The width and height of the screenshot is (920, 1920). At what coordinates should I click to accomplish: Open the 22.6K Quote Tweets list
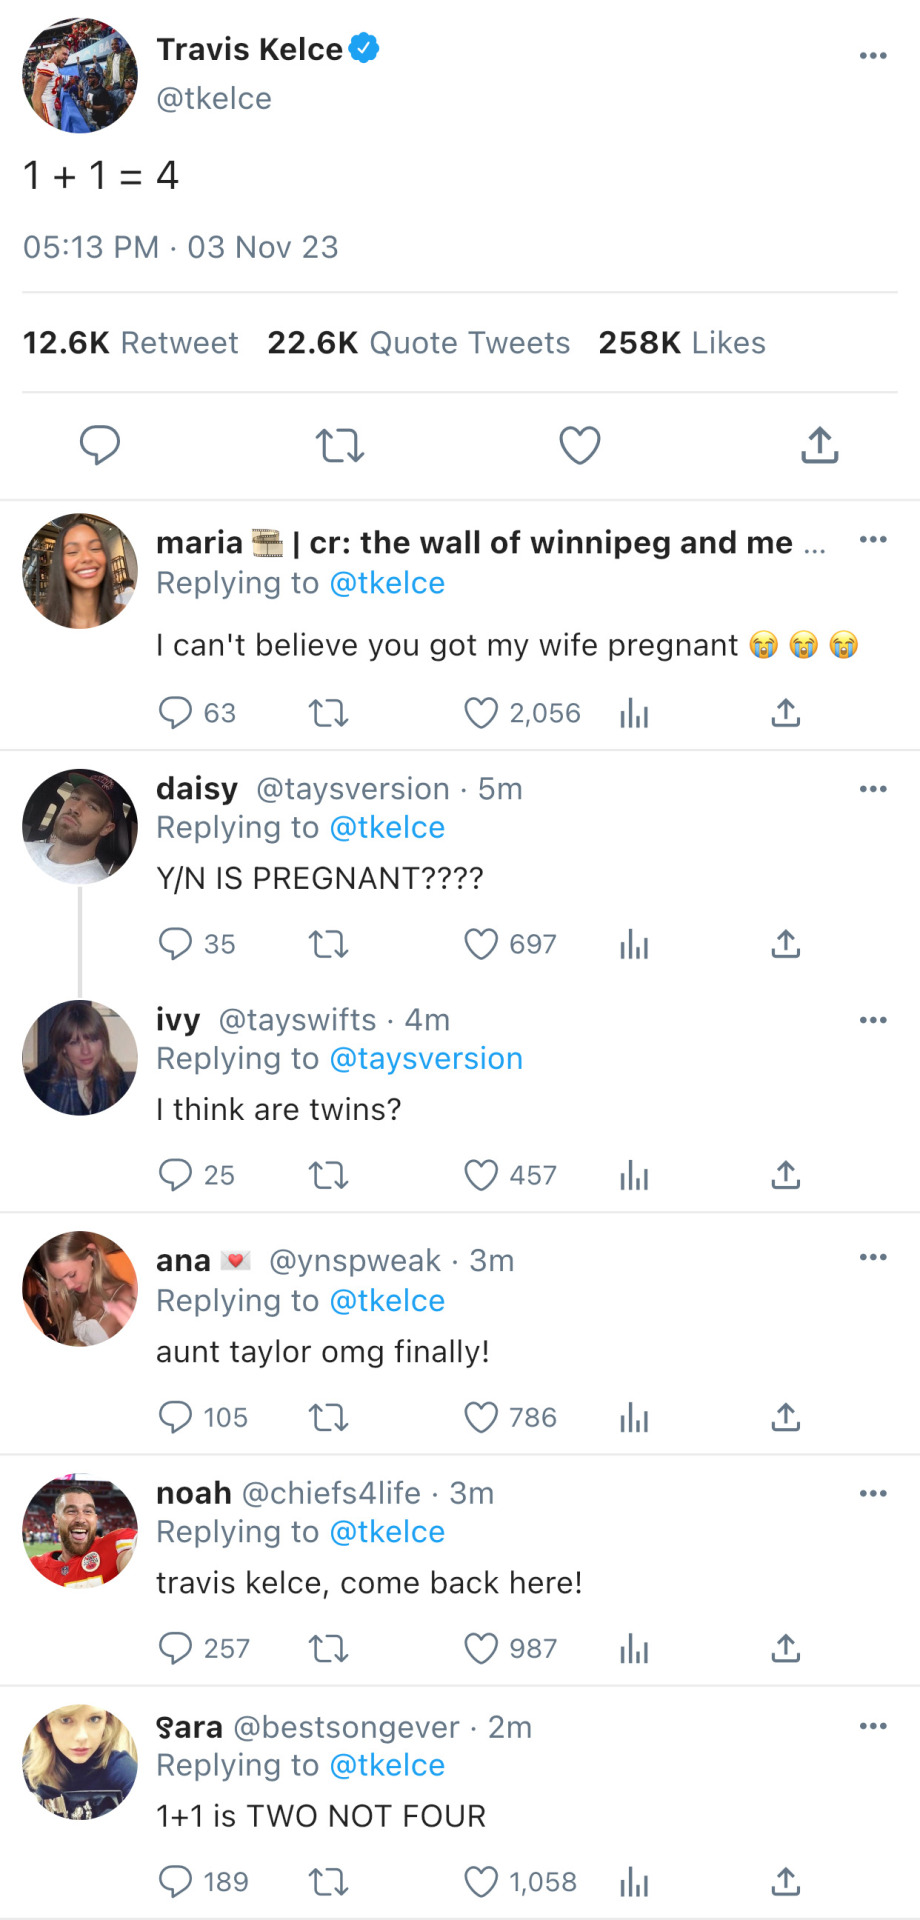pos(418,343)
